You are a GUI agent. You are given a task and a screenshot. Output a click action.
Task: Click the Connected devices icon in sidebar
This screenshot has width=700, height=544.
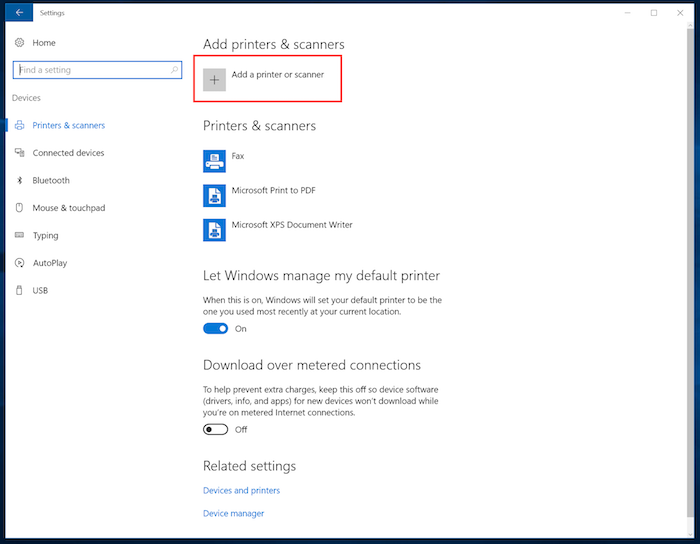click(x=19, y=153)
